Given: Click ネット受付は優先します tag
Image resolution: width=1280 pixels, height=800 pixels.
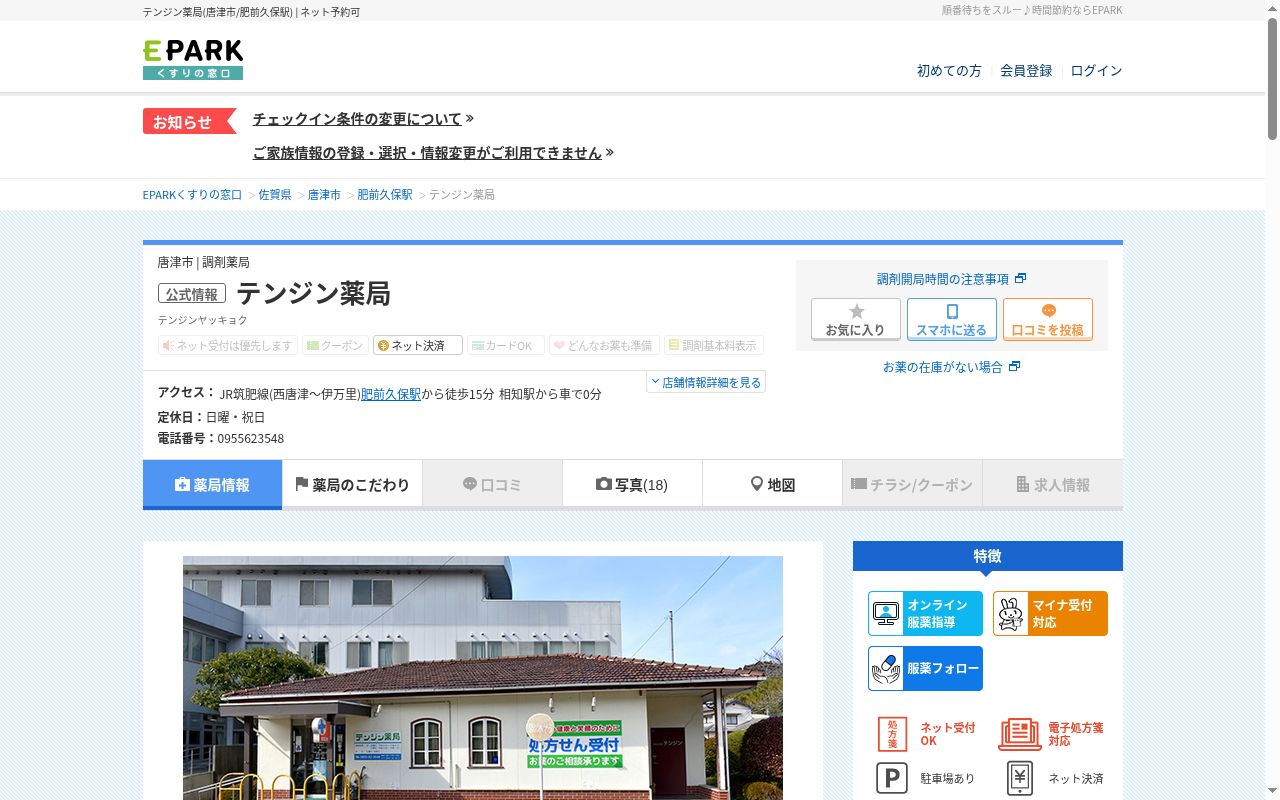Looking at the screenshot, I should 228,345.
